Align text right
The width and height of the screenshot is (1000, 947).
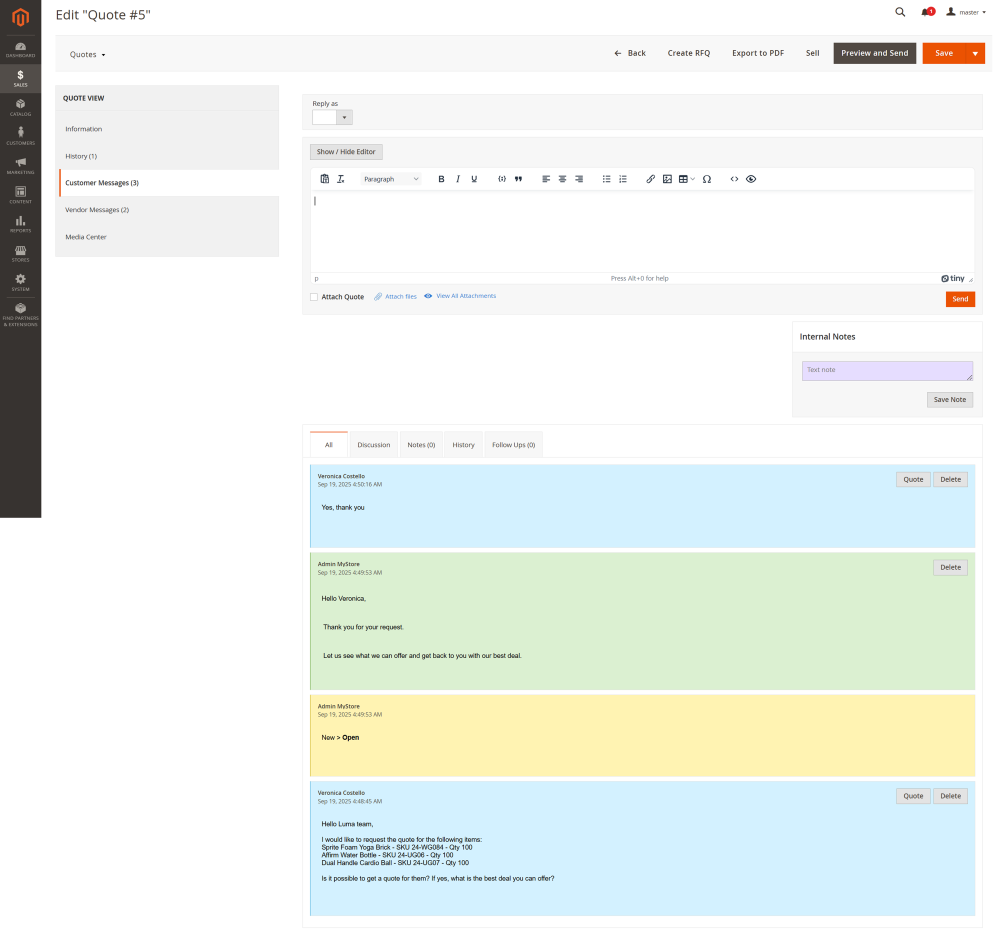click(x=579, y=179)
